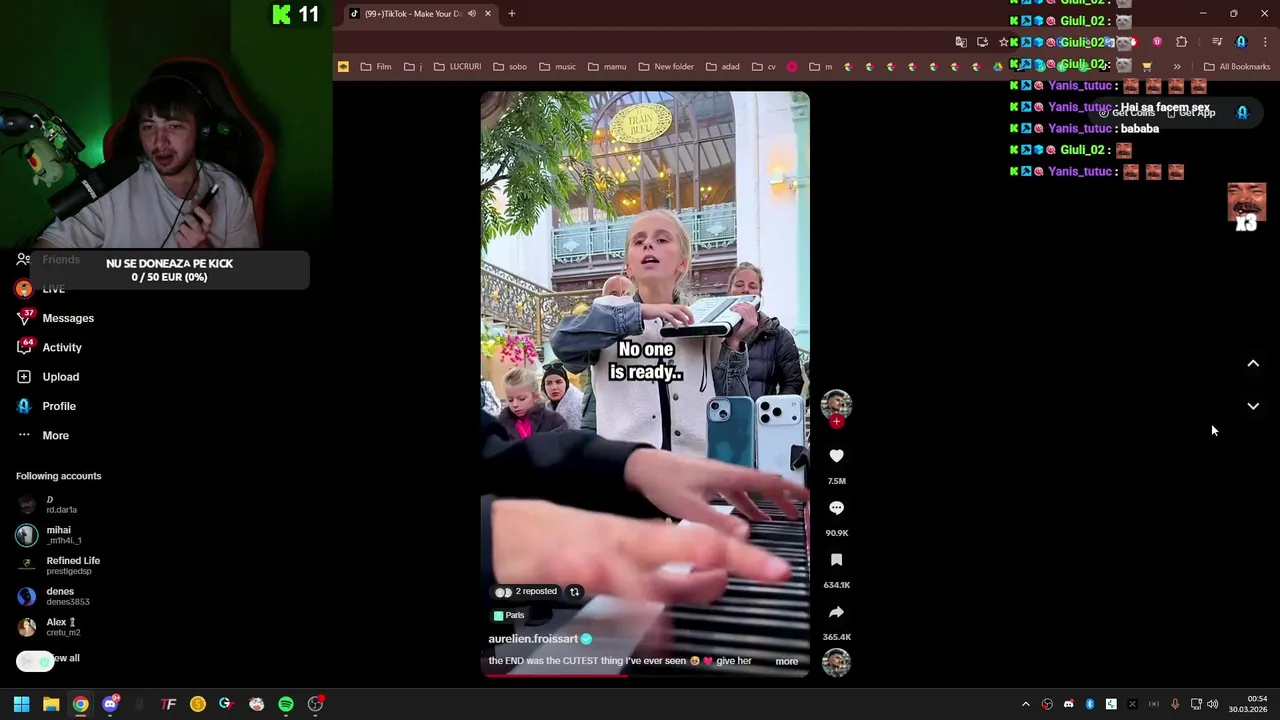The image size is (1280, 720).
Task: Close the TikTok browser tab
Action: tap(488, 13)
